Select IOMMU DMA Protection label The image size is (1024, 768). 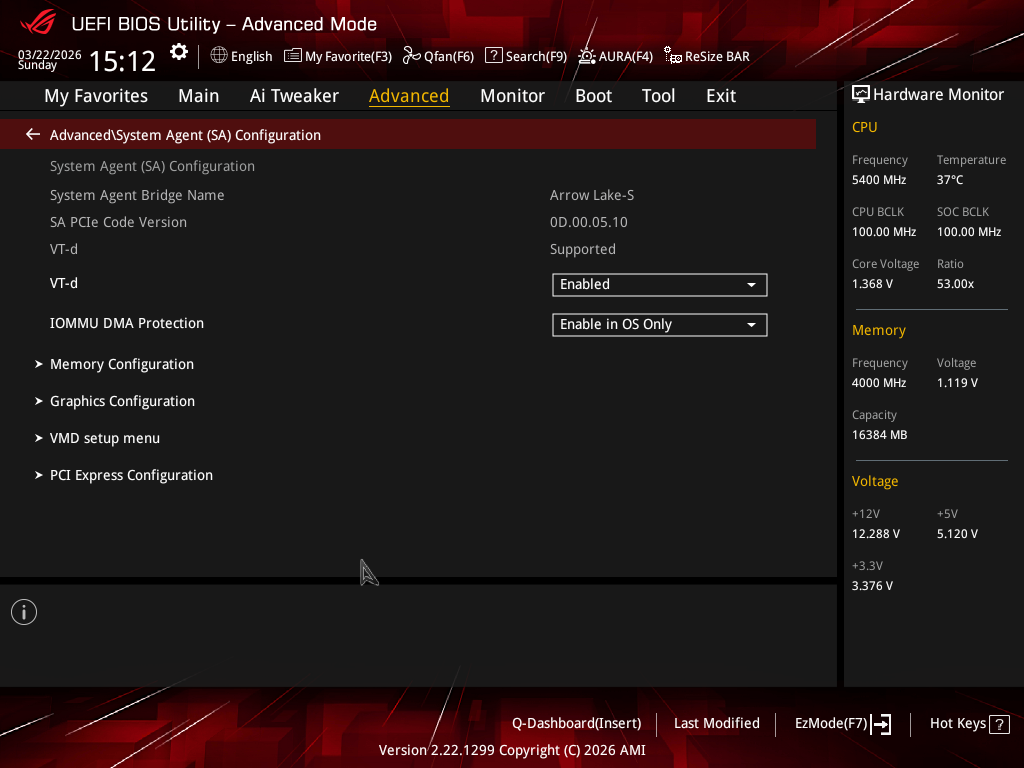pyautogui.click(x=127, y=323)
